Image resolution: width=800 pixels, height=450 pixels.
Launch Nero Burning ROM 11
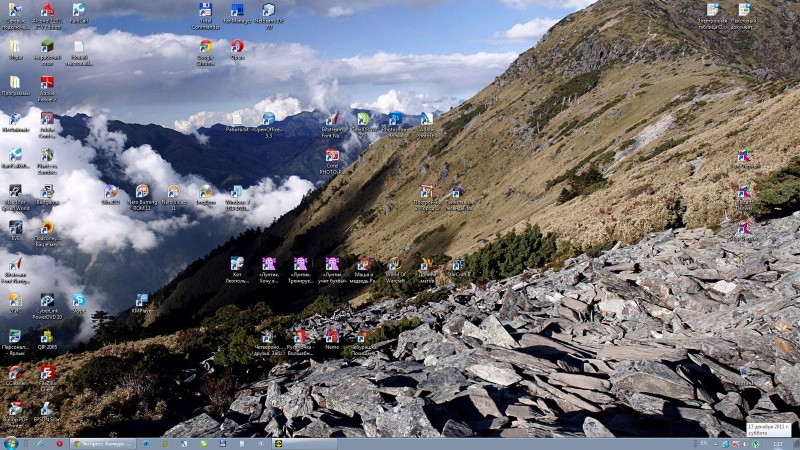tap(142, 191)
